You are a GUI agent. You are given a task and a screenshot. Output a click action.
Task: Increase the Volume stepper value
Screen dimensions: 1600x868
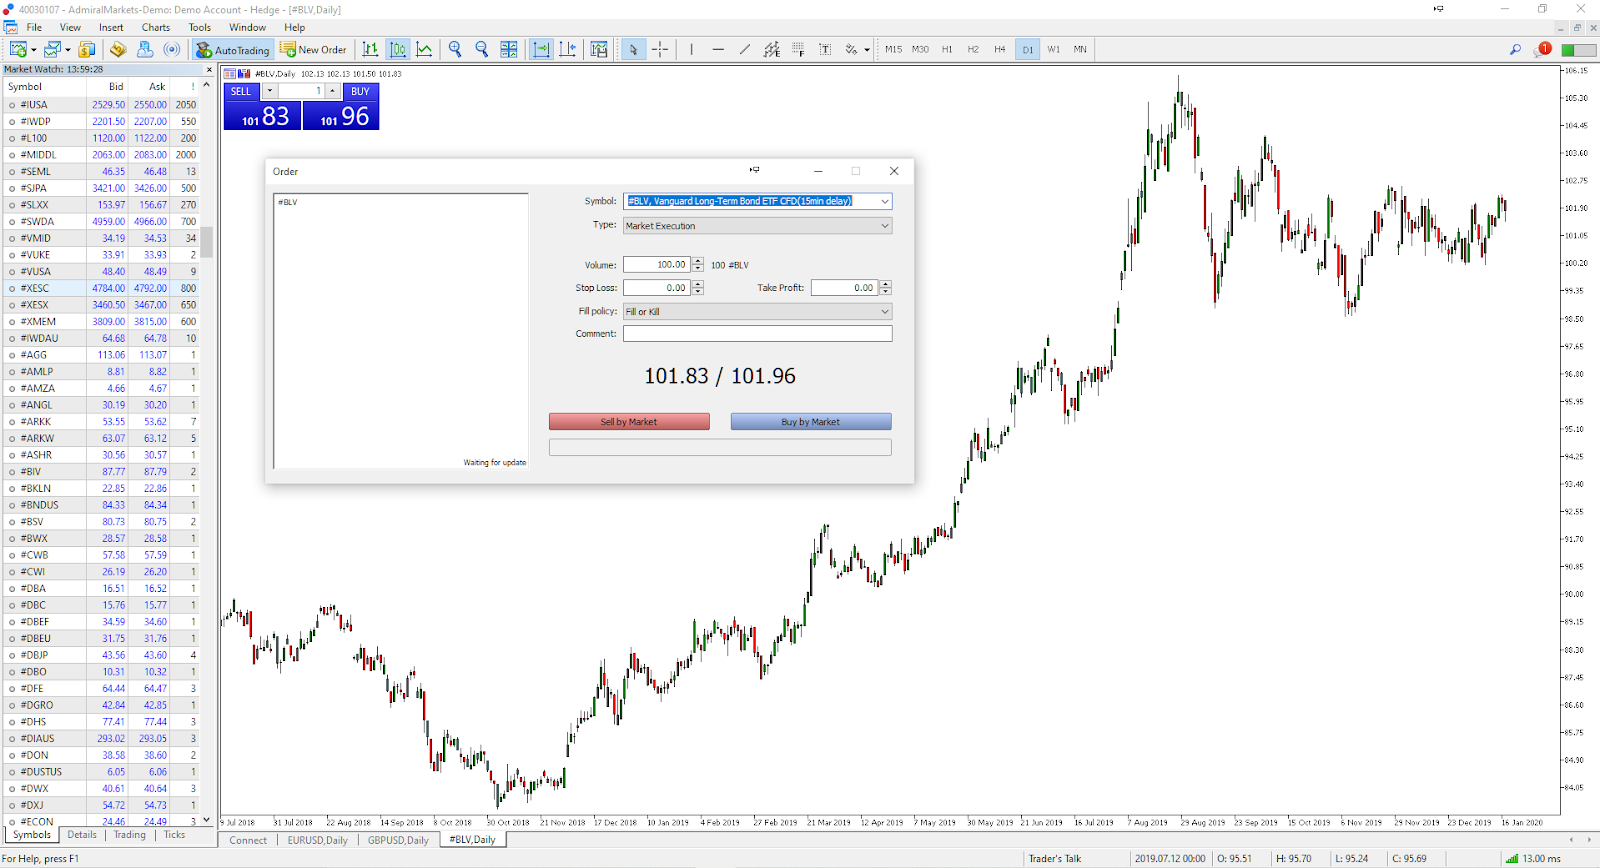click(x=698, y=261)
